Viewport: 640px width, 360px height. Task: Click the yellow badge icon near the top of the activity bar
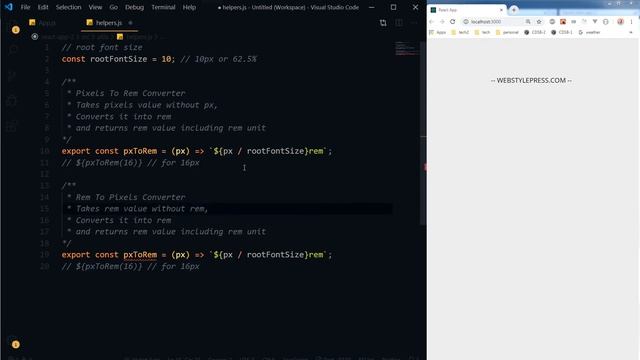pyautogui.click(x=16, y=30)
